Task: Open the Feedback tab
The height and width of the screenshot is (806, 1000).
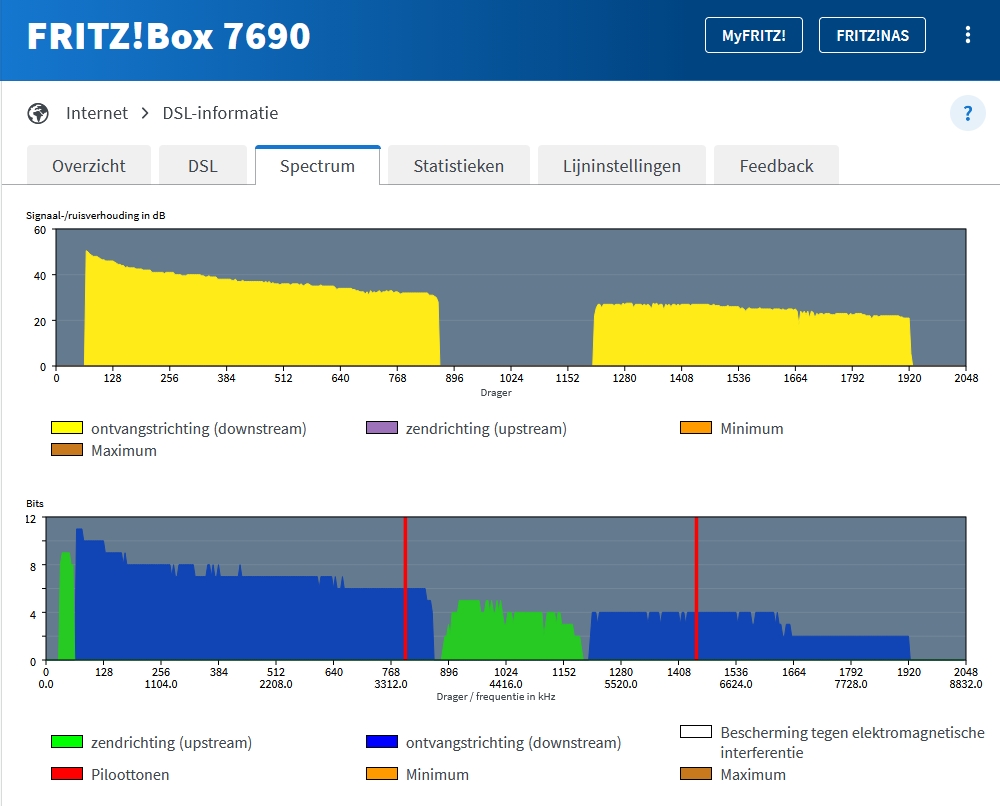Action: pyautogui.click(x=776, y=166)
